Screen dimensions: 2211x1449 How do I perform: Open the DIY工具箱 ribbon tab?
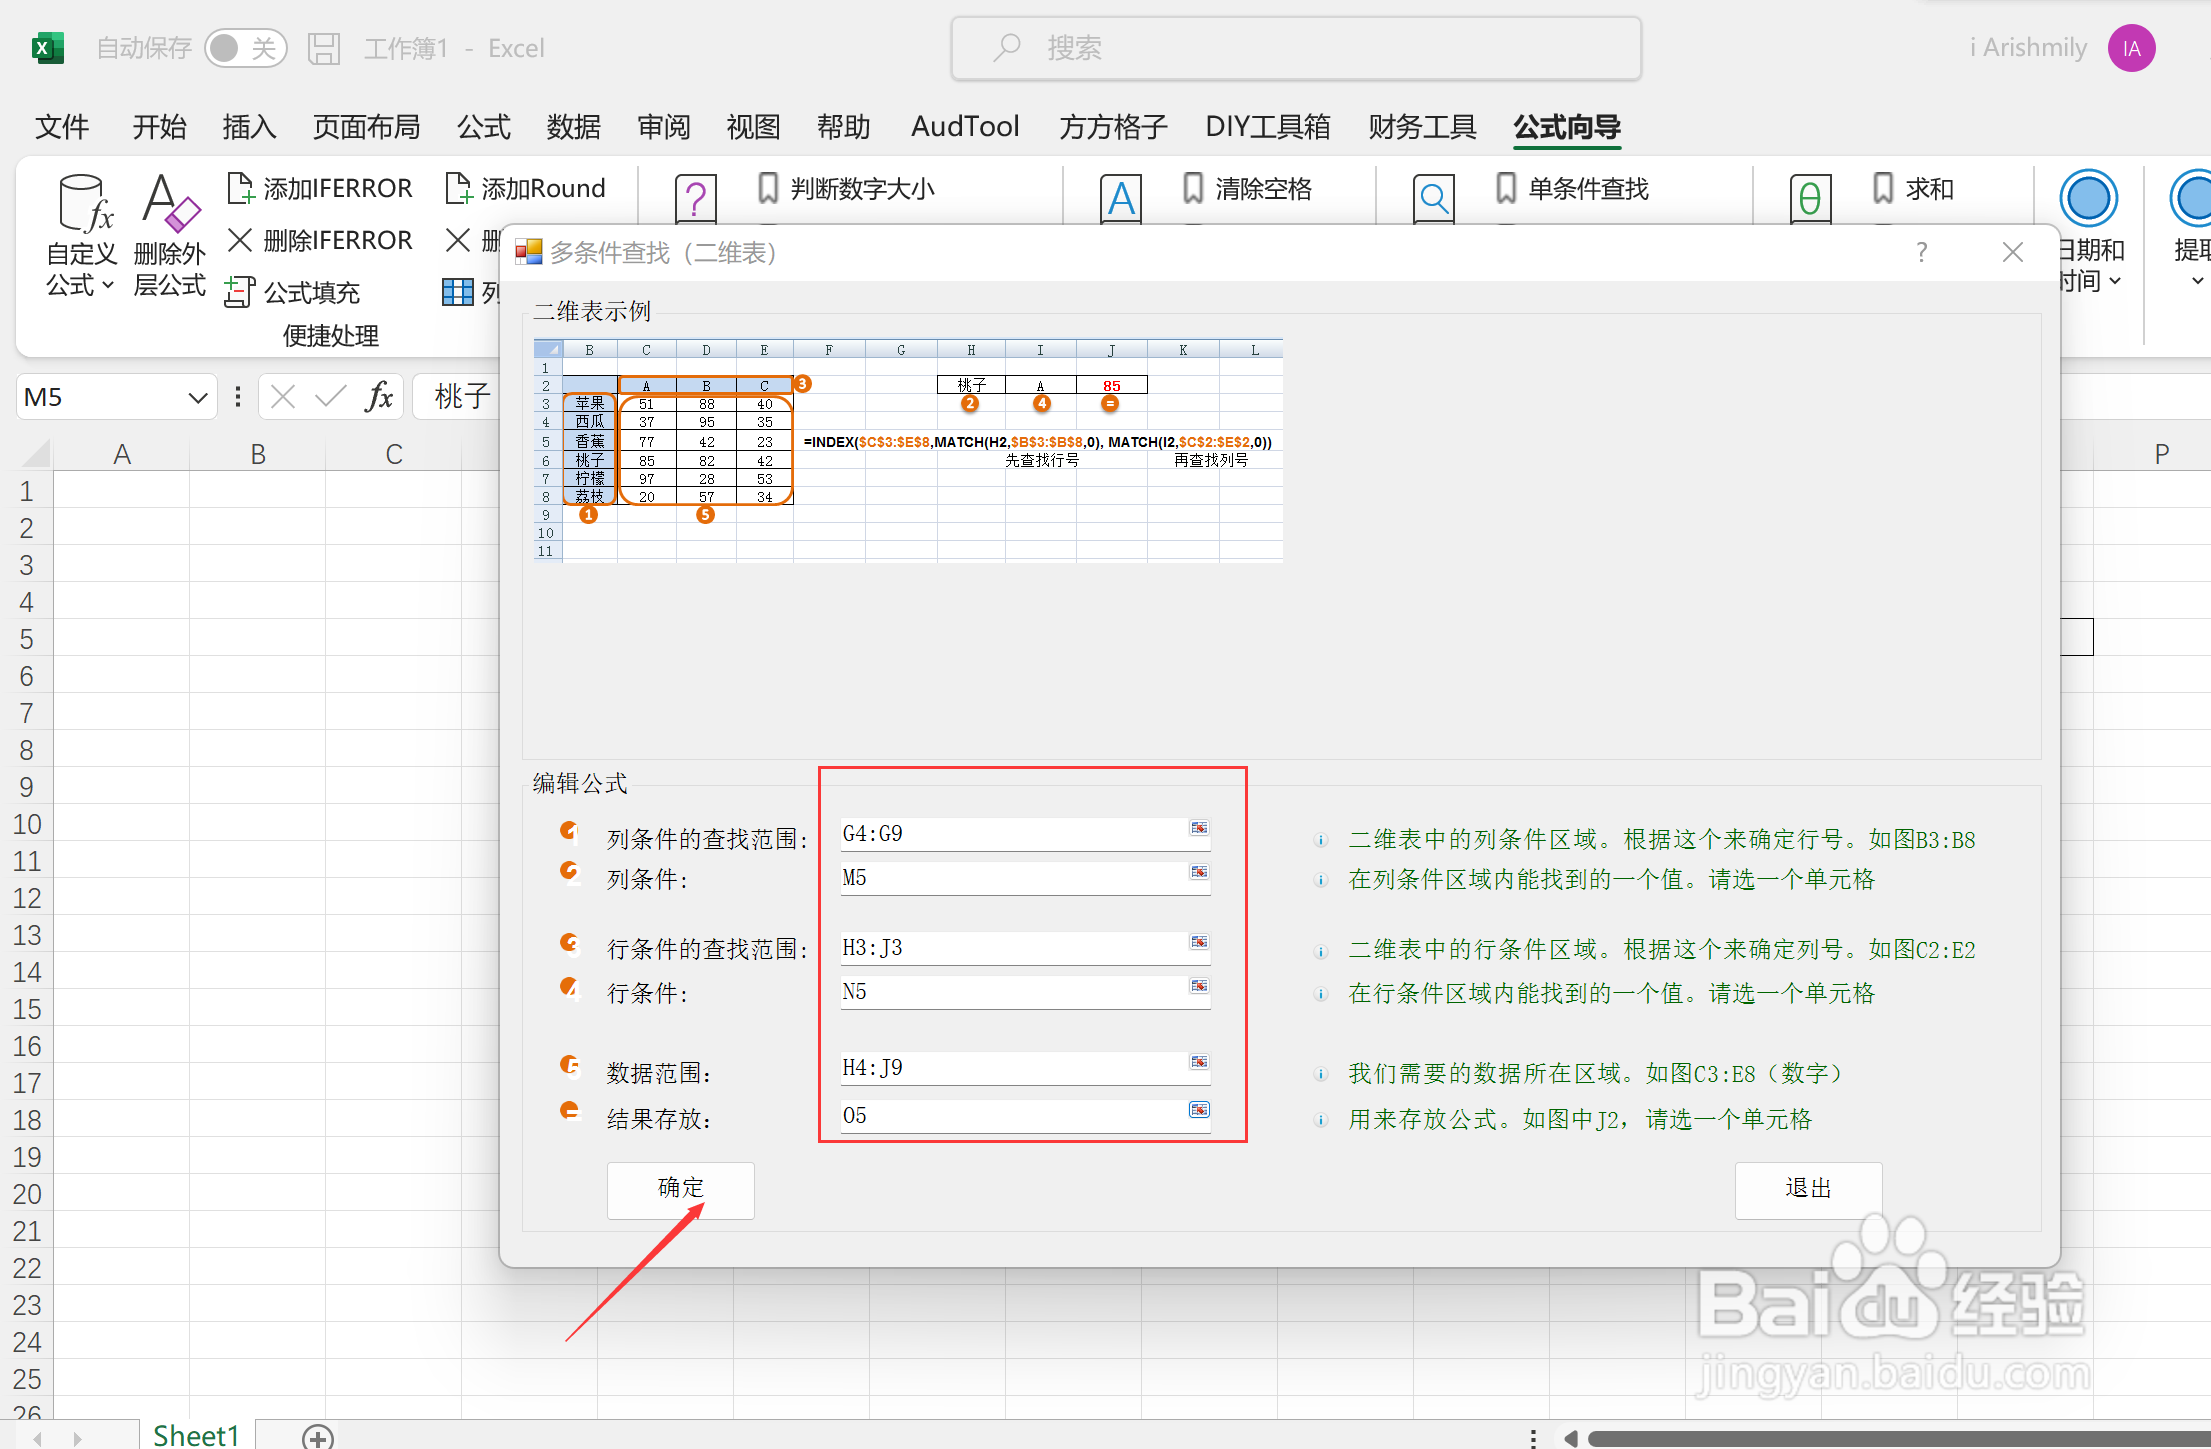[1268, 127]
